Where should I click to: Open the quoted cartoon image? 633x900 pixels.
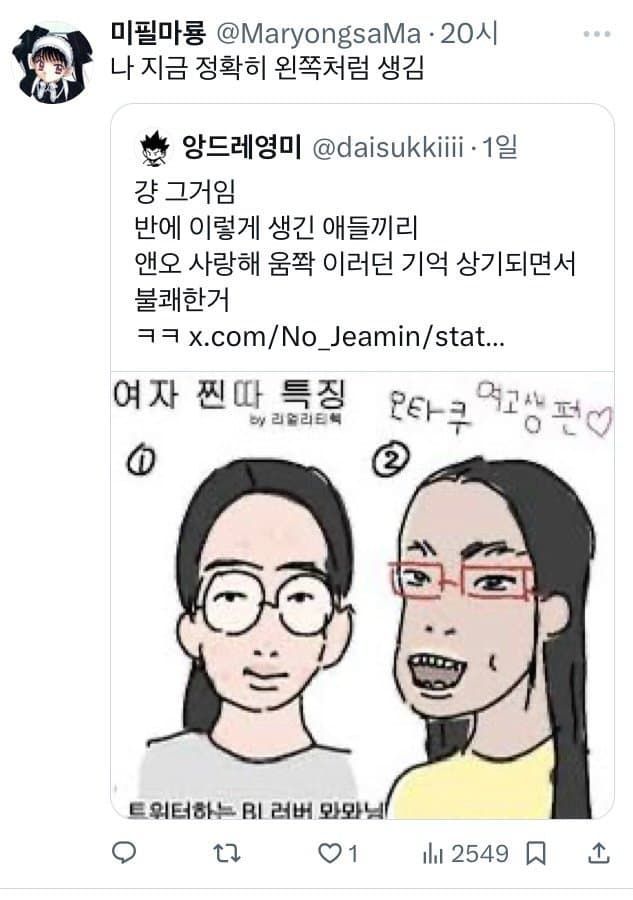pyautogui.click(x=362, y=595)
